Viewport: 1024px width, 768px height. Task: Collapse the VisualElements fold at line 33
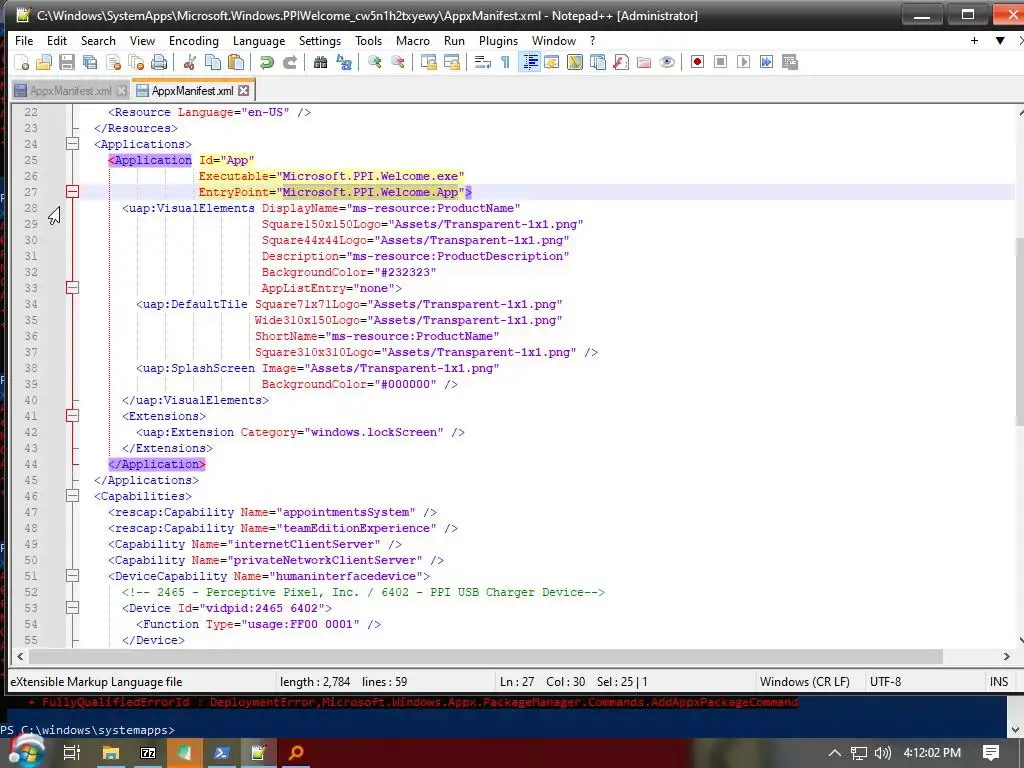pyautogui.click(x=72, y=288)
